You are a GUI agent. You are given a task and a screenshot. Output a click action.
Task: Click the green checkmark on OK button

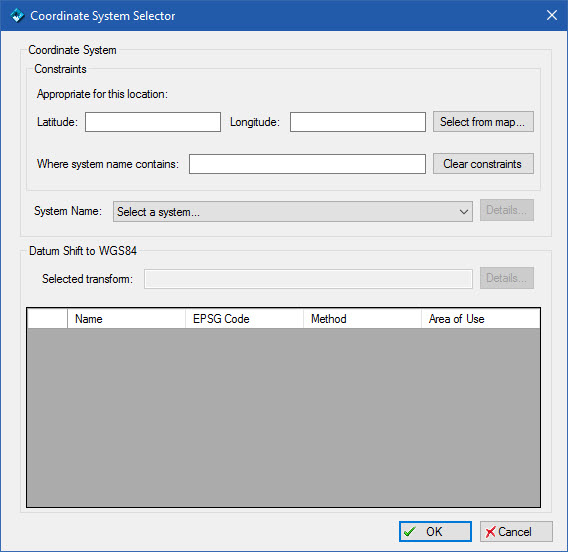(x=410, y=532)
